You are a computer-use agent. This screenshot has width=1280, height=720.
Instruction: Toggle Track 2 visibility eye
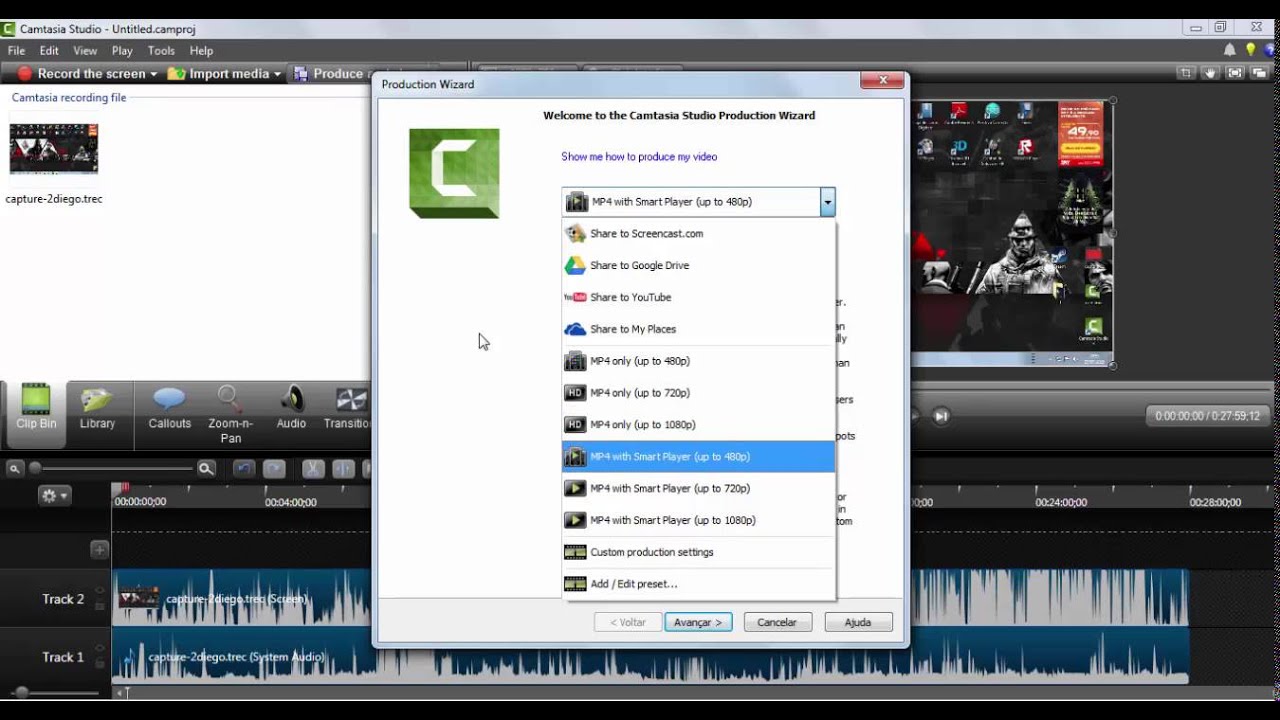pos(99,591)
